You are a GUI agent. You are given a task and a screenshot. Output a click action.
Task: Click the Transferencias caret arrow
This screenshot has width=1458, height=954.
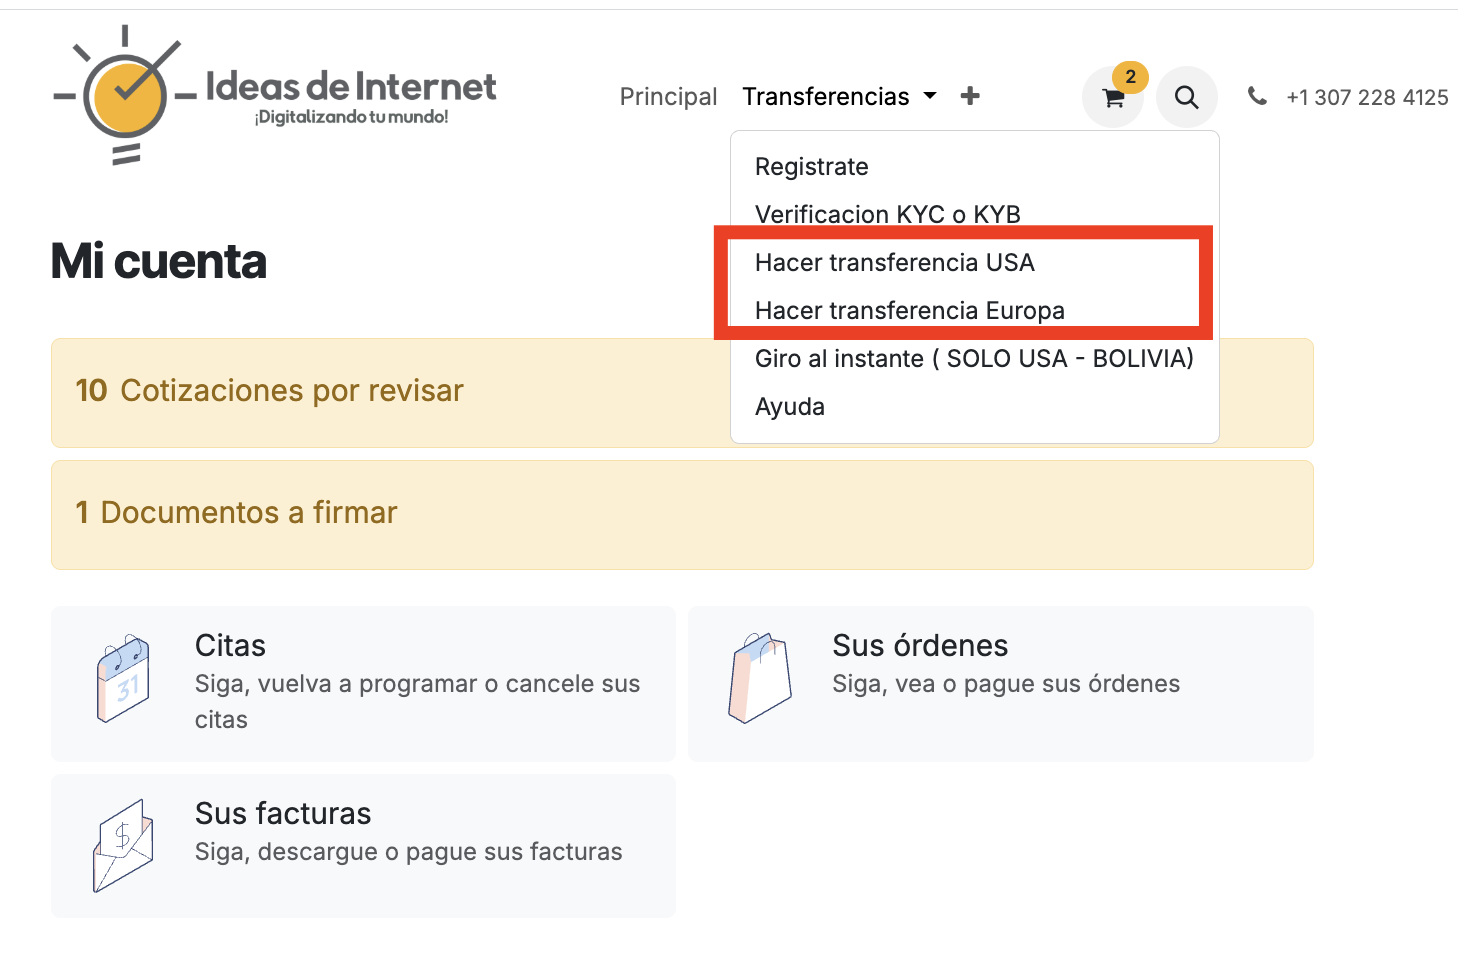930,96
